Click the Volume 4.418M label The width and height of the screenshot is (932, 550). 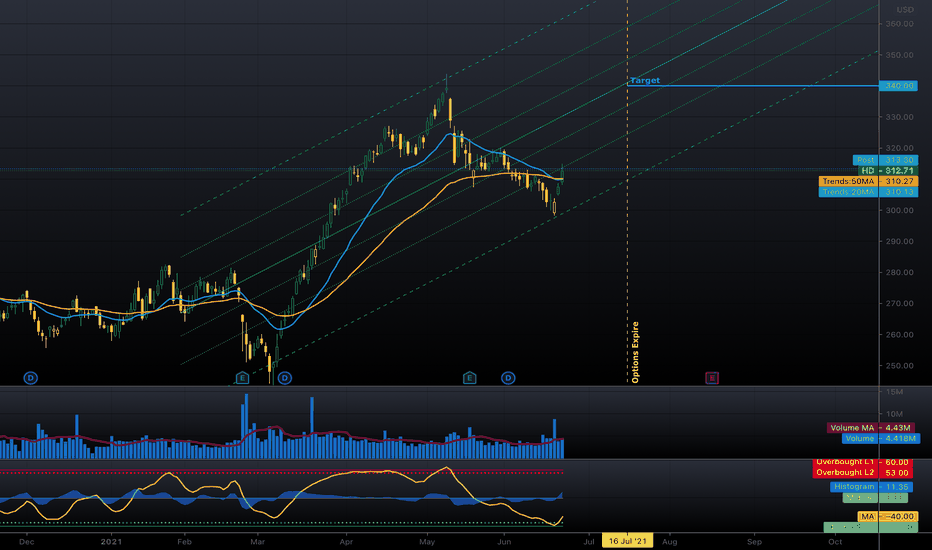pos(881,439)
